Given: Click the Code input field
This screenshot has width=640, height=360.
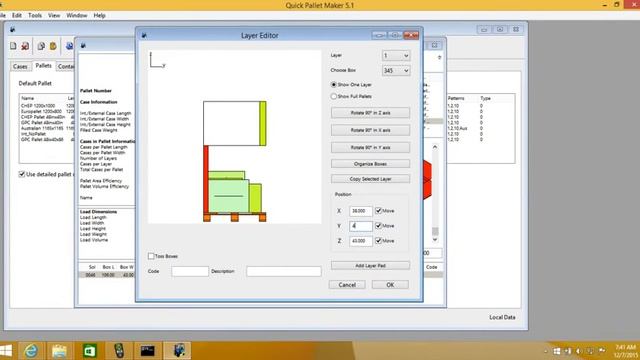Looking at the screenshot, I should (190, 271).
